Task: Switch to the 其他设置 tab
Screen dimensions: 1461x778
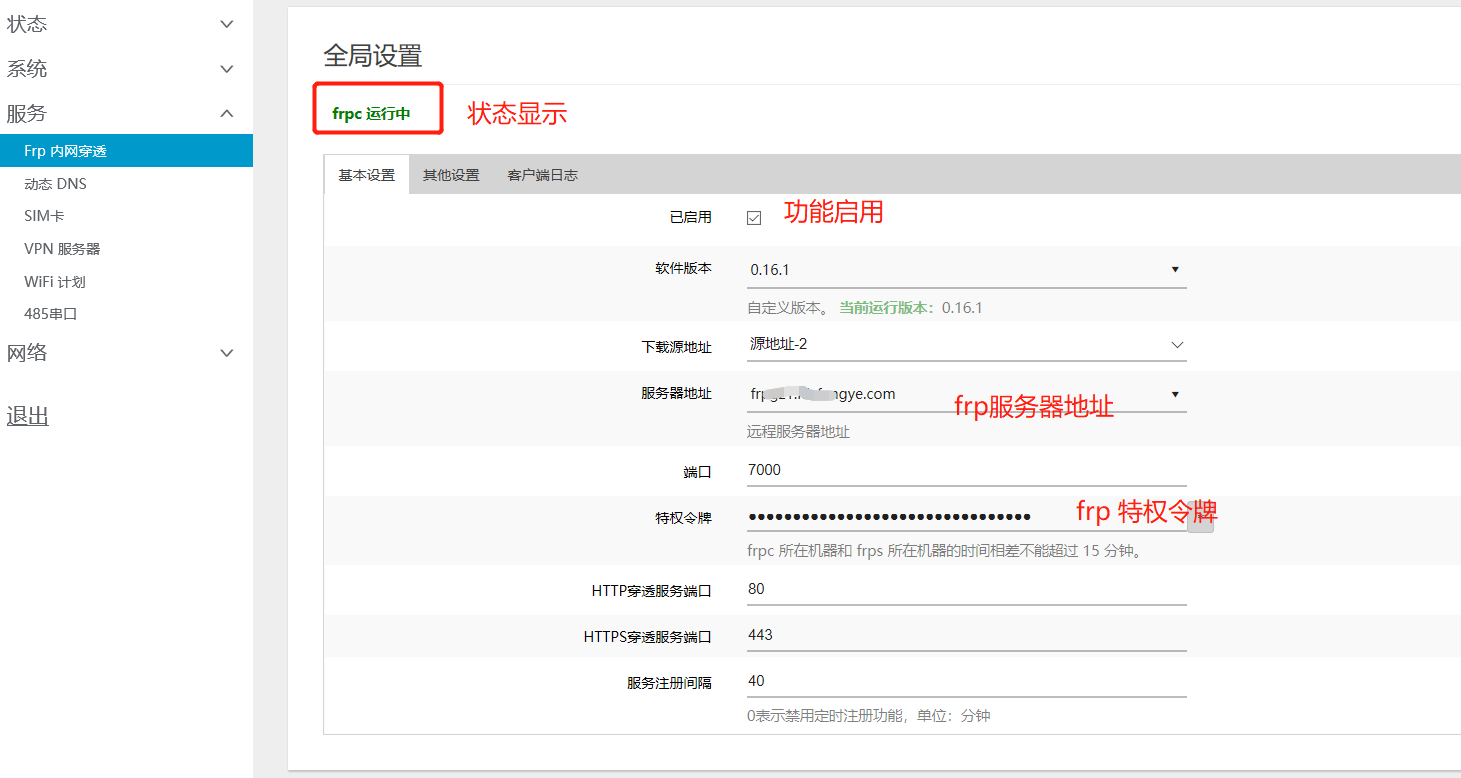Action: click(450, 173)
